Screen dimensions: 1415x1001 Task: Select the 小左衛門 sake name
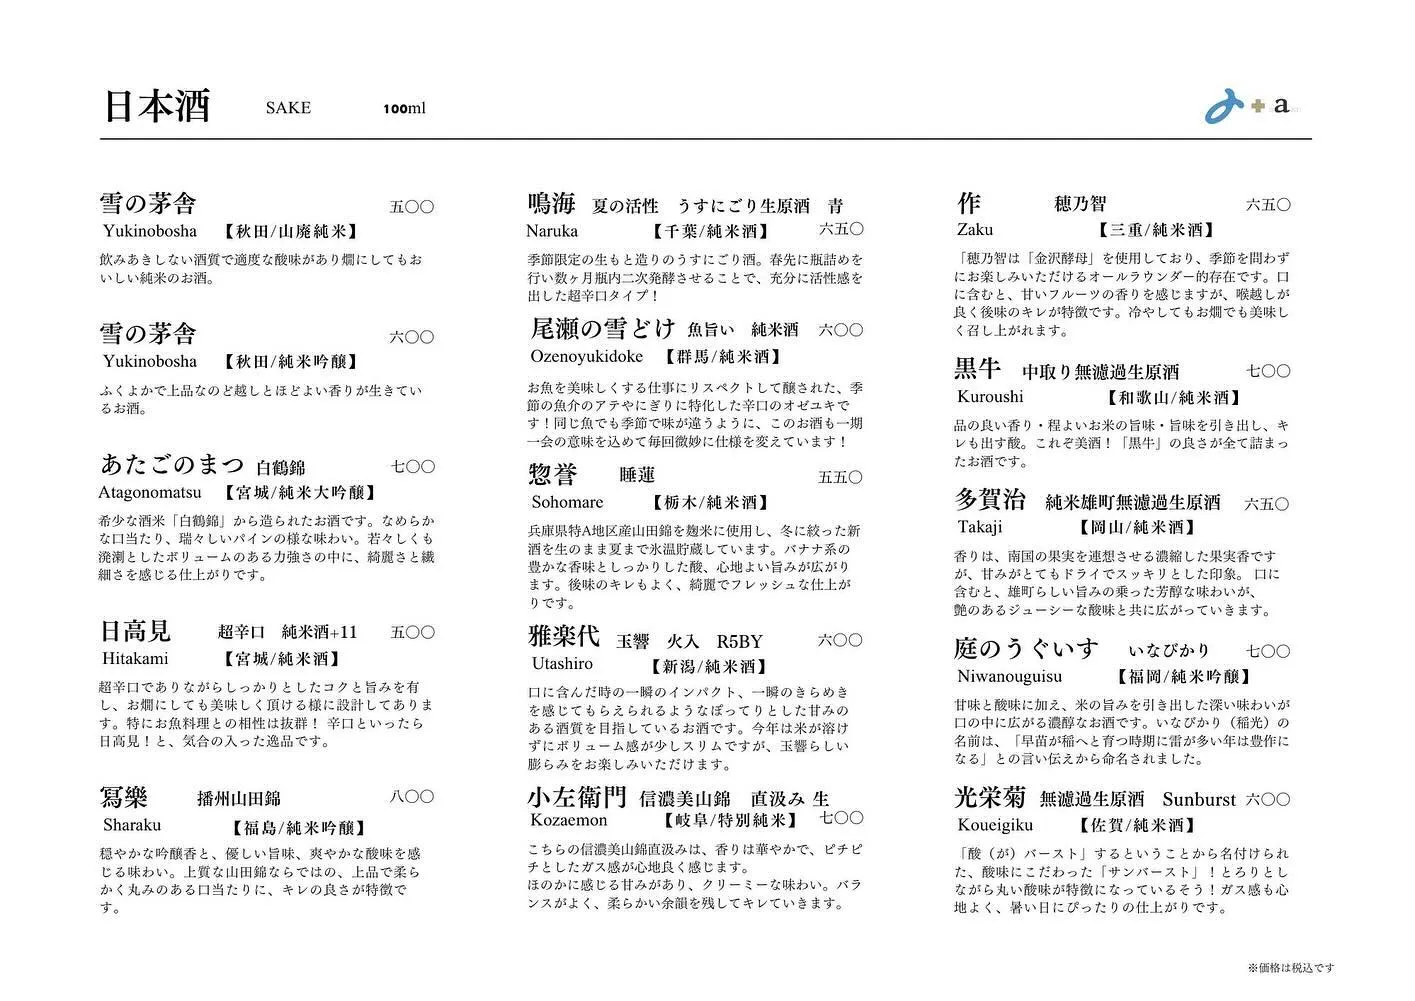[577, 796]
